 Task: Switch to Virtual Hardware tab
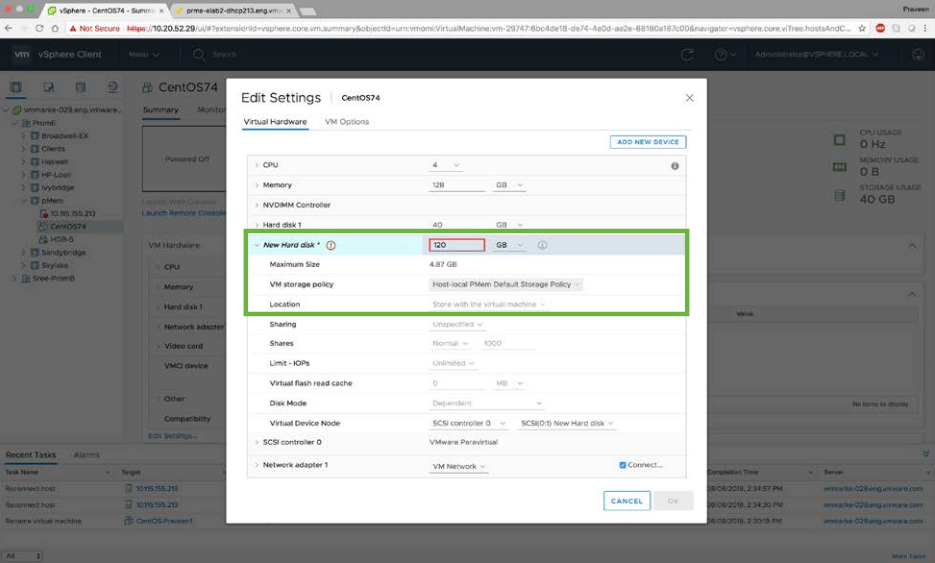click(275, 122)
